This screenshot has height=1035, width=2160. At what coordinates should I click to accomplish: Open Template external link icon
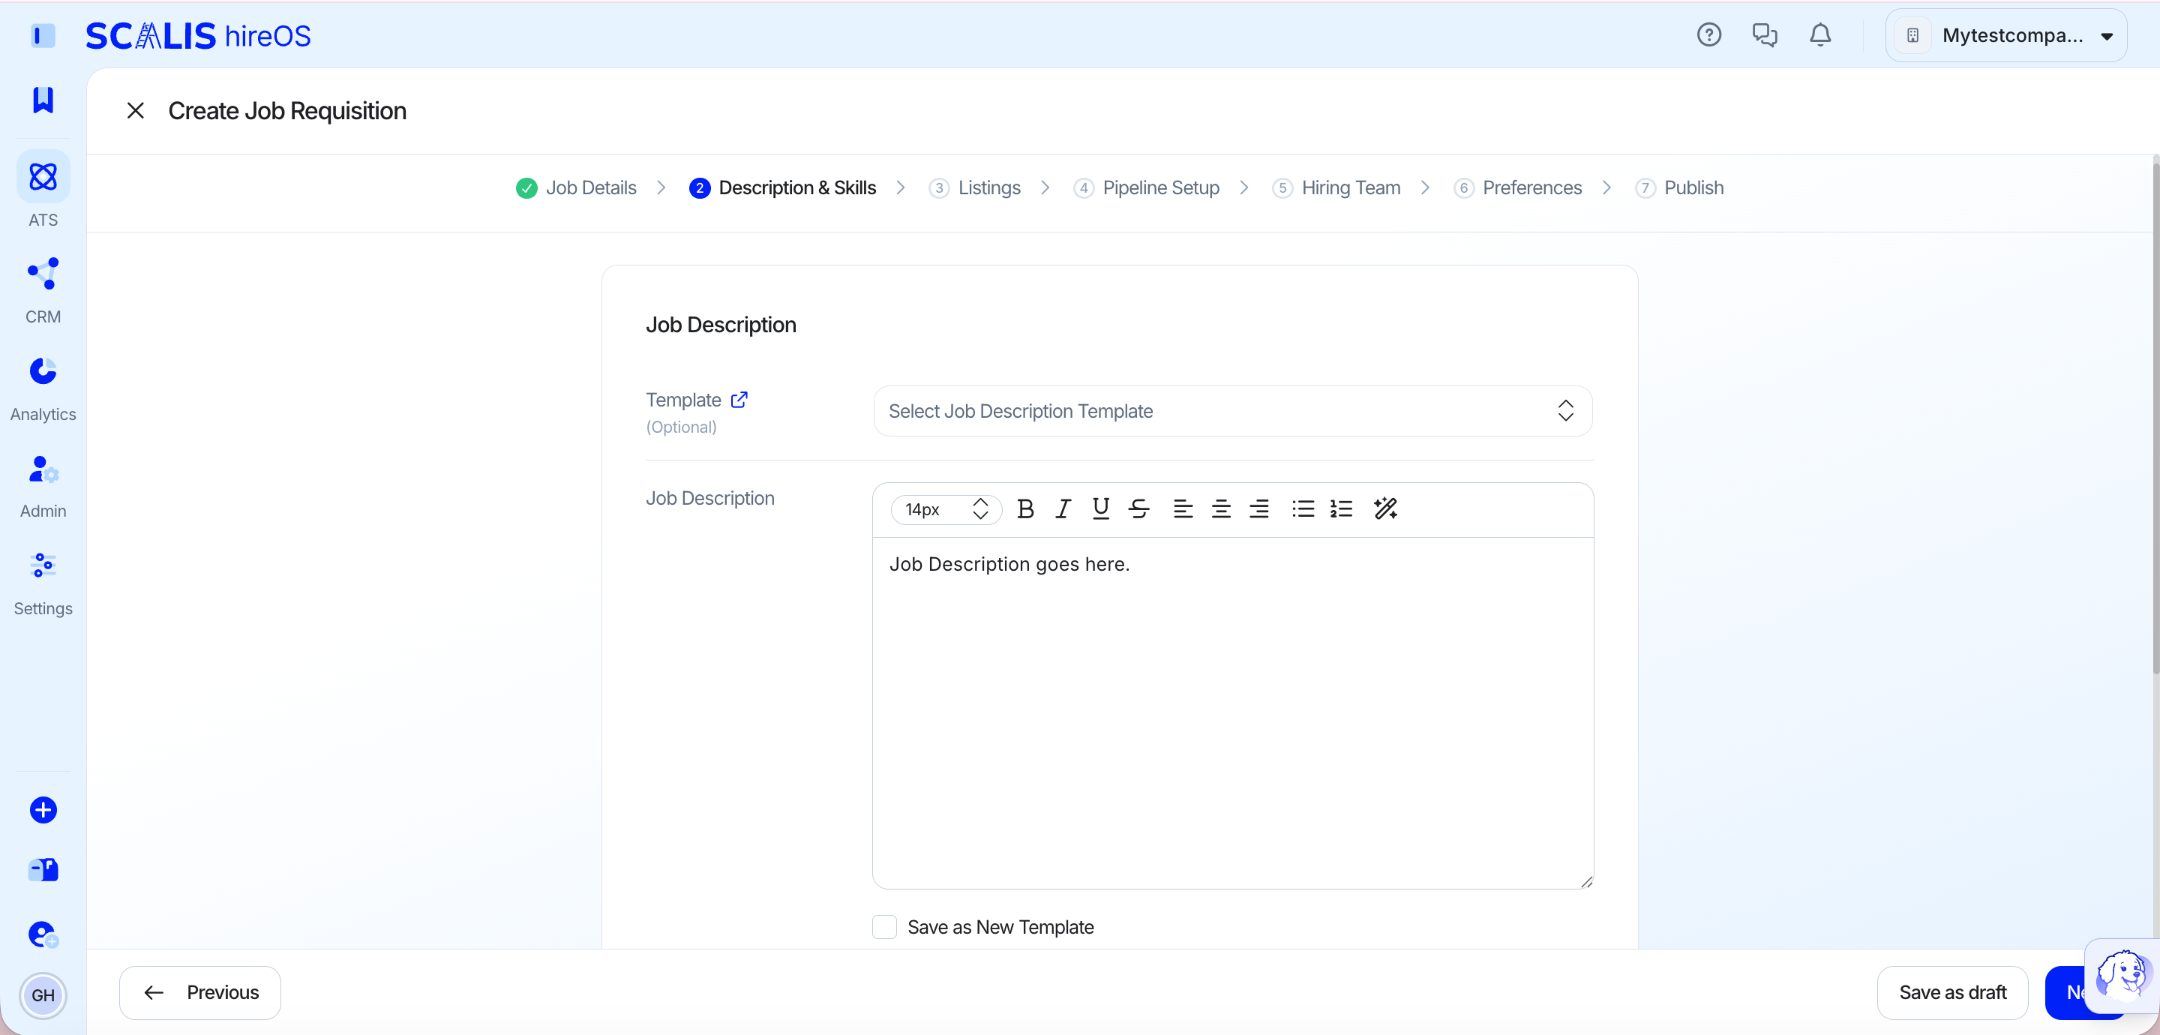pos(739,399)
